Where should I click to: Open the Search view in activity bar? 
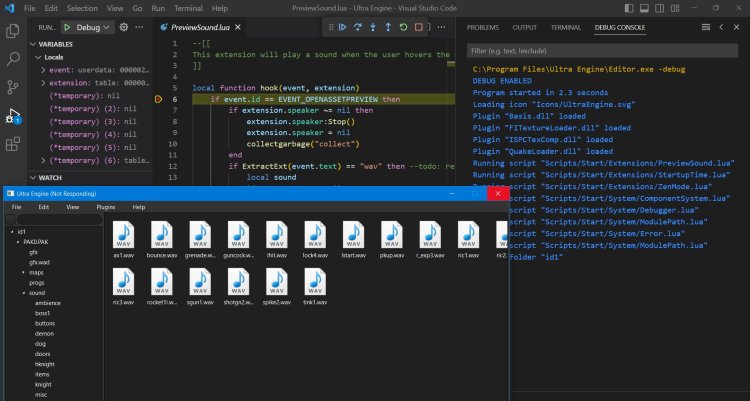coord(13,59)
